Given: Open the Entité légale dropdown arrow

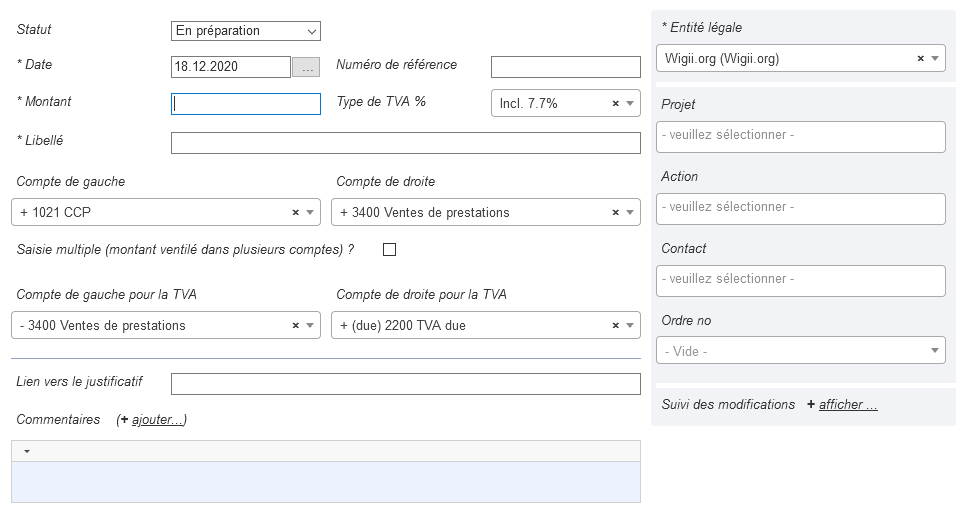Looking at the screenshot, I should click(934, 58).
